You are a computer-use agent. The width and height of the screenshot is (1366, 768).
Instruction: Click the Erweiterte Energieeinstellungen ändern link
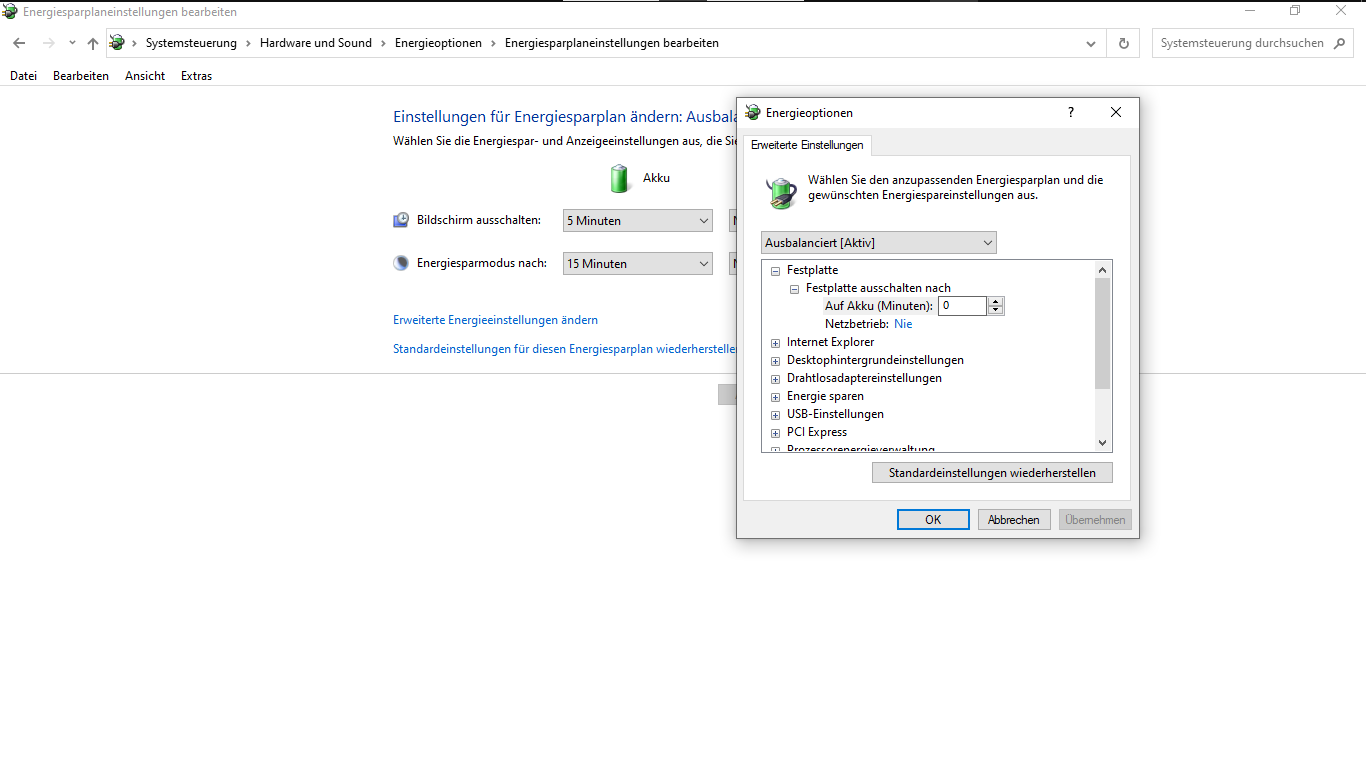494,319
